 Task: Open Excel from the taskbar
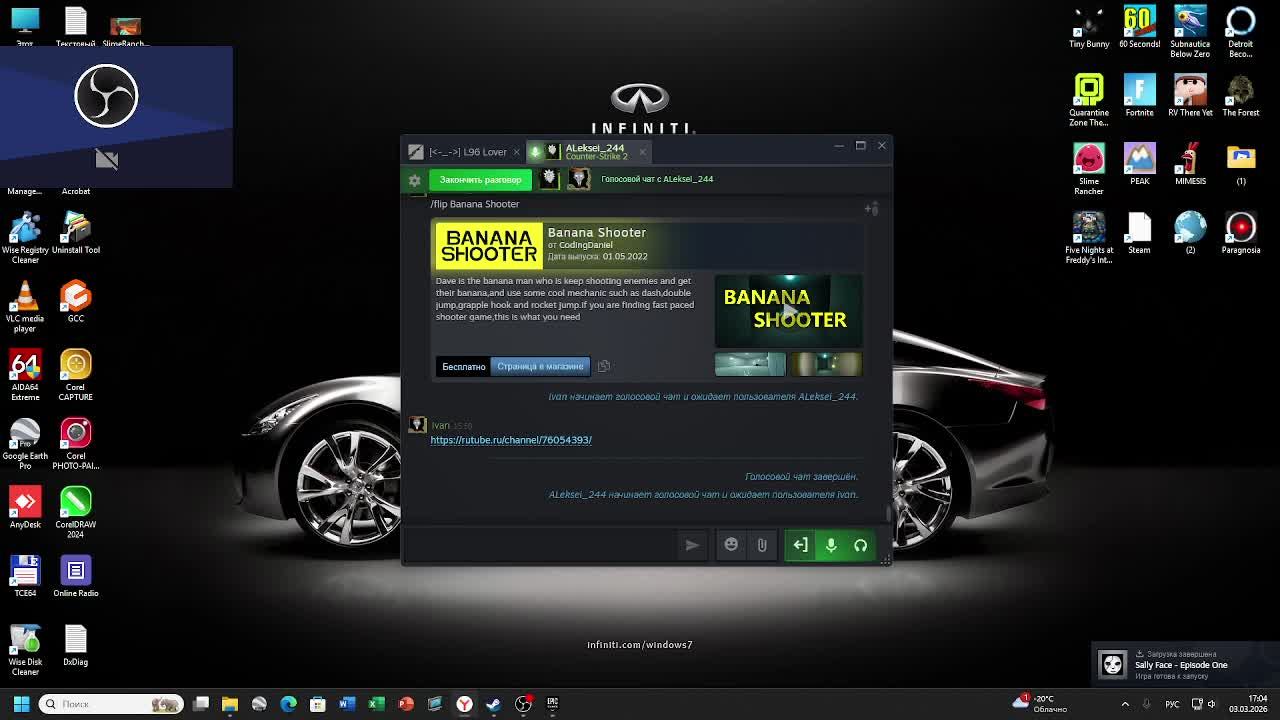coord(376,704)
